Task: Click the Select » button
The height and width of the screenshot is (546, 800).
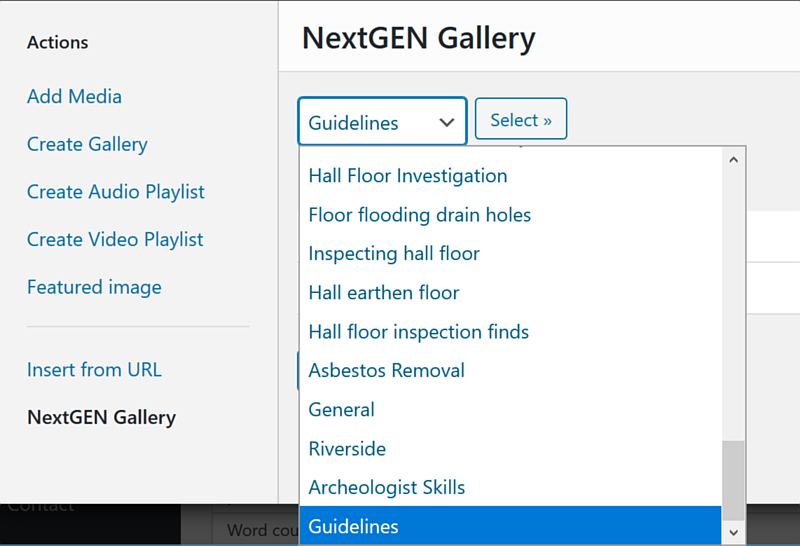Action: click(520, 119)
